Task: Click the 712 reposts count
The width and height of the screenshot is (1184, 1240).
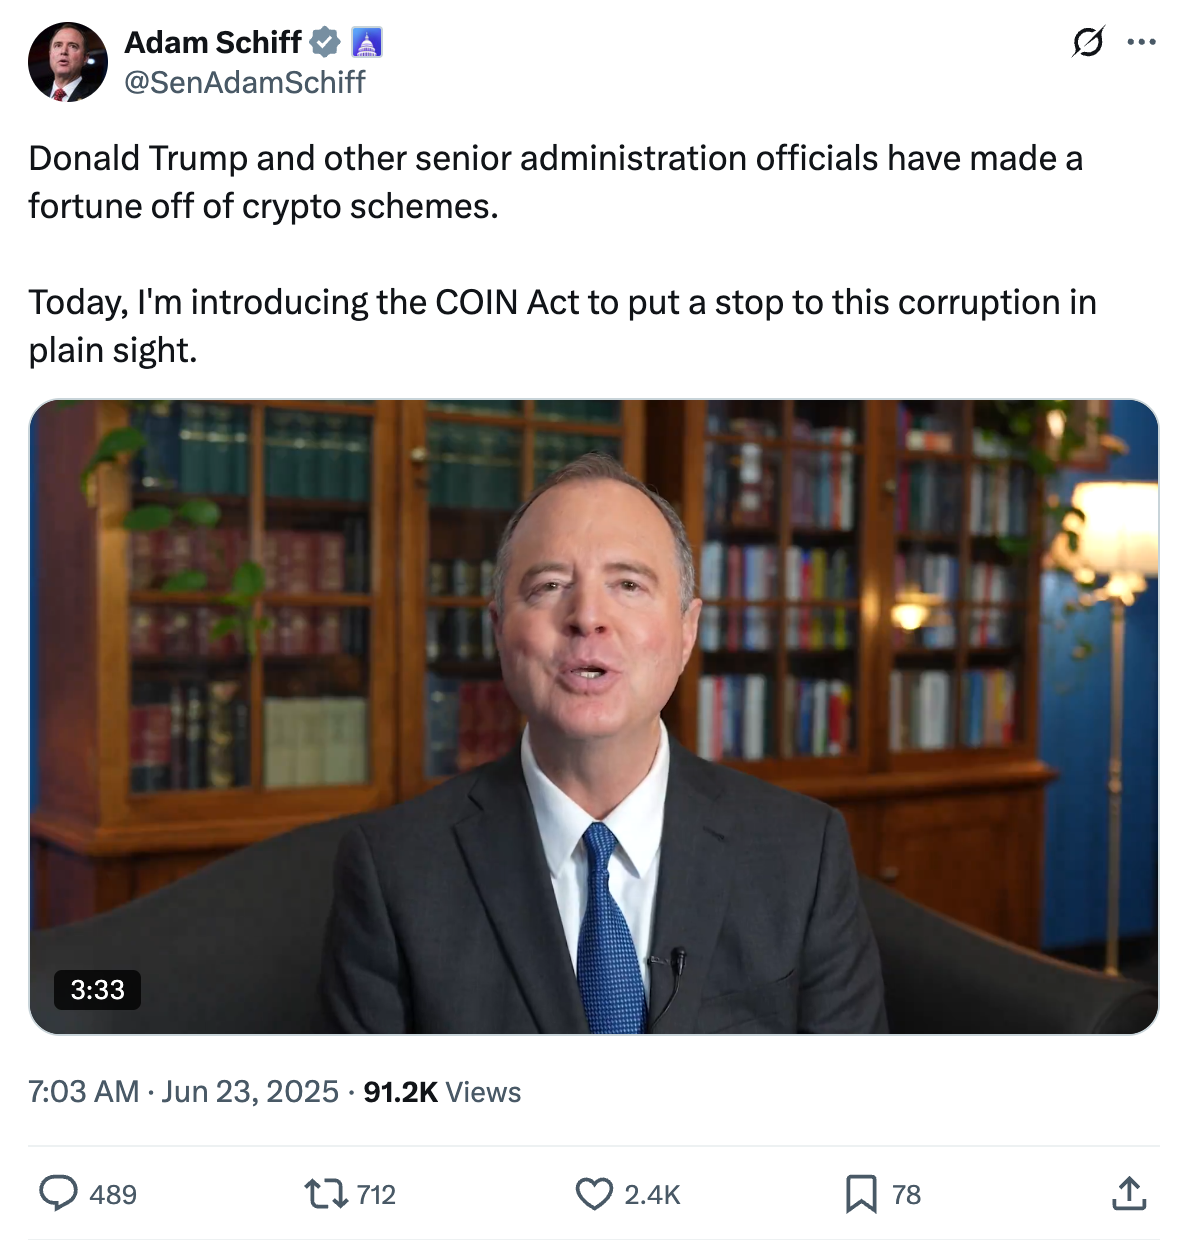Action: (x=376, y=1194)
